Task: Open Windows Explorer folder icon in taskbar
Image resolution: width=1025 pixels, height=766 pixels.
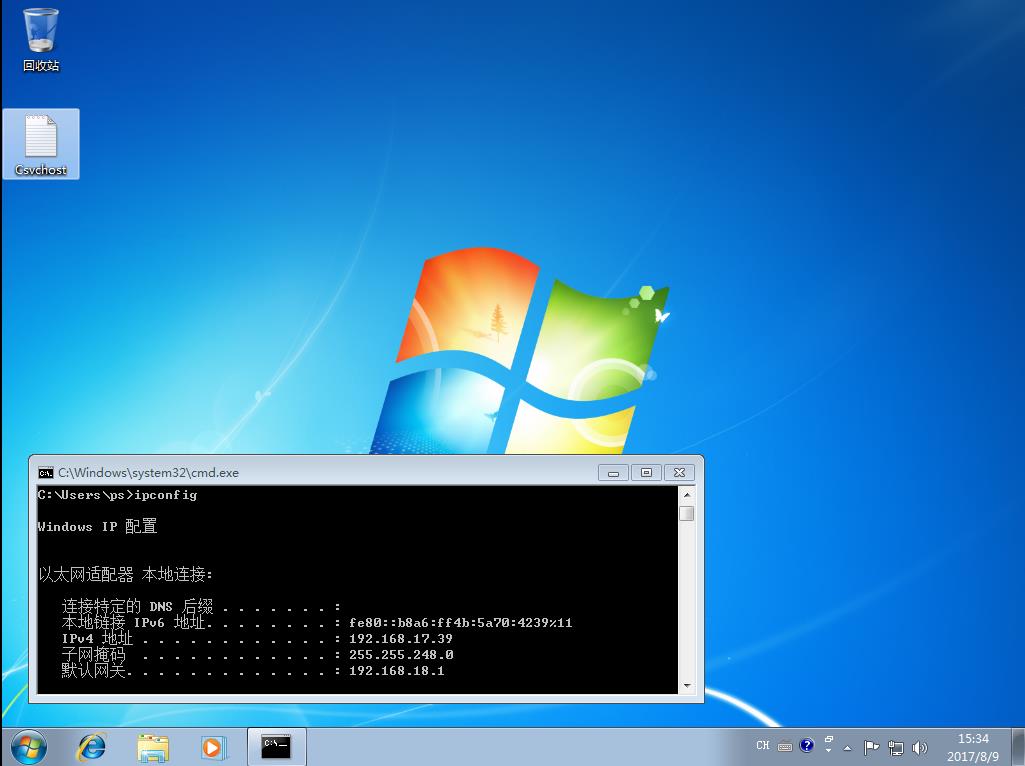Action: click(x=153, y=746)
